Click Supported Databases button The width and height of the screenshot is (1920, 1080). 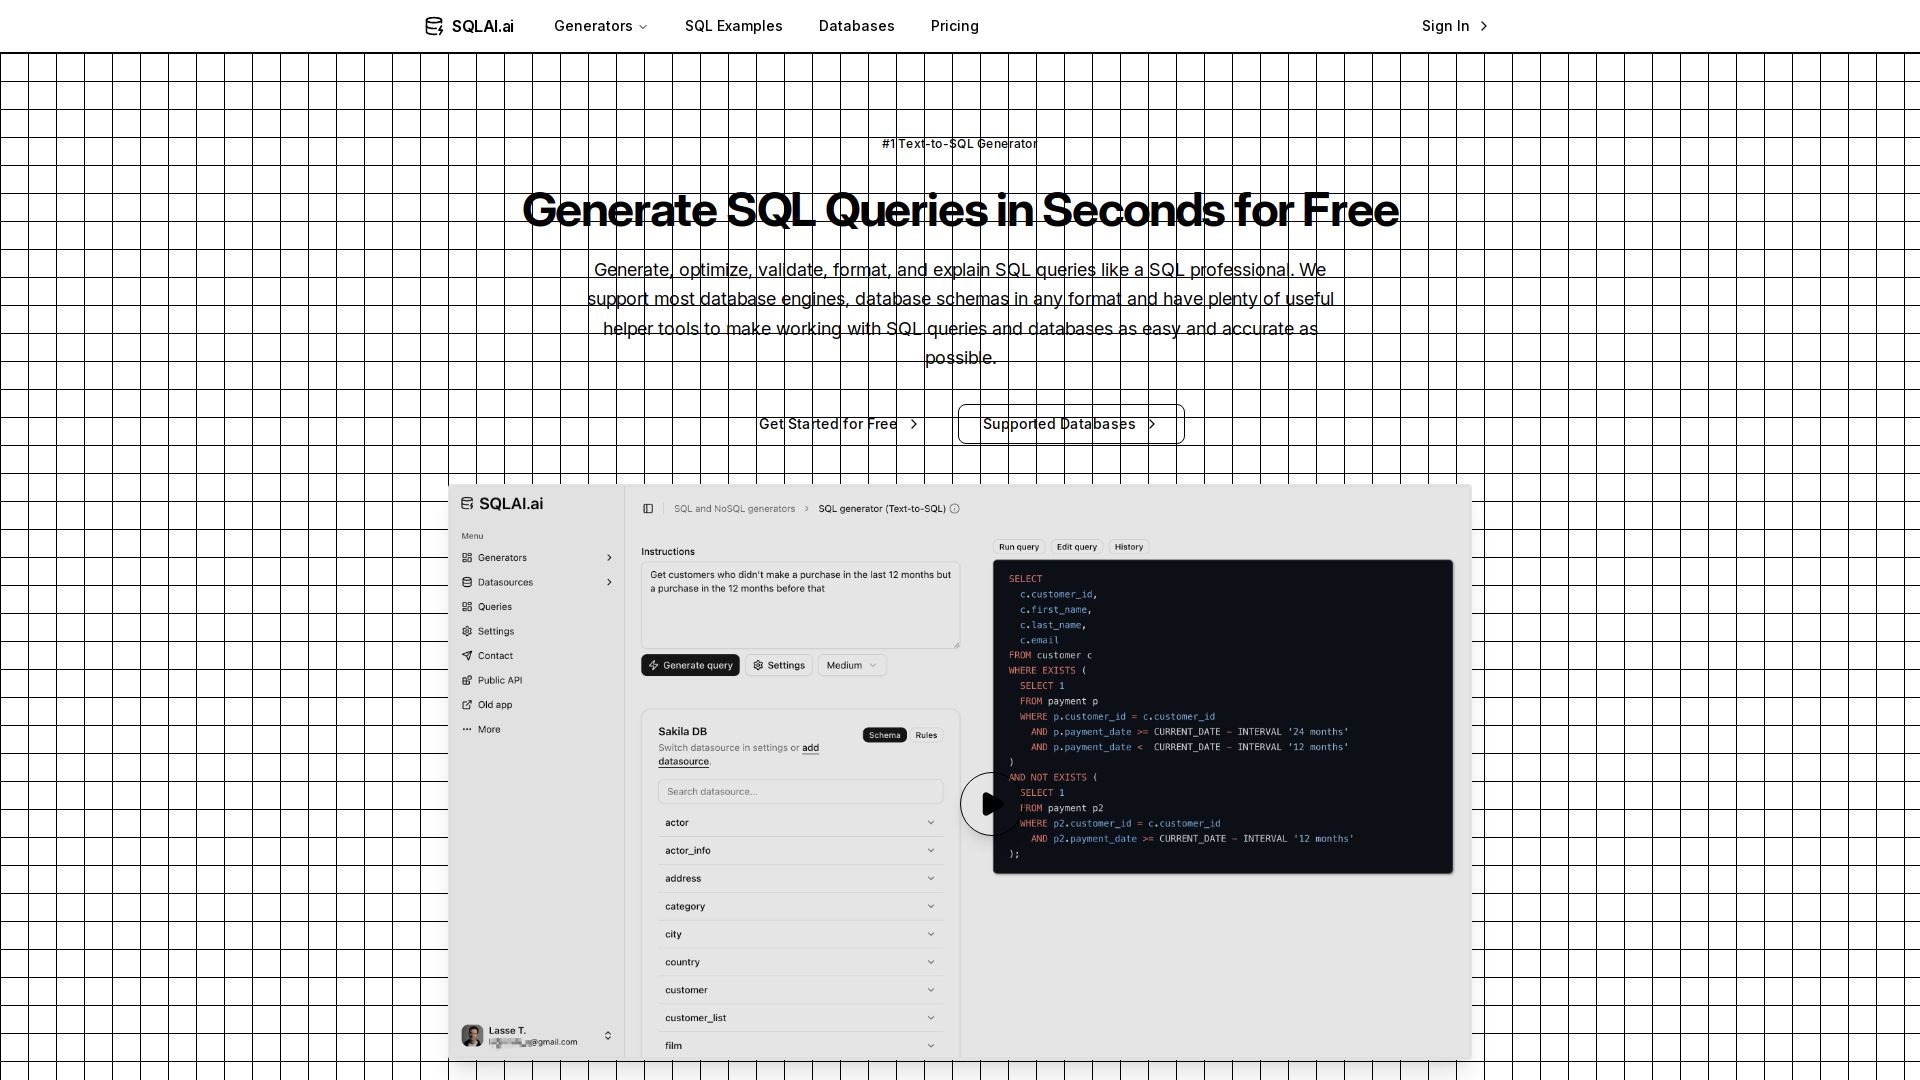coord(1070,424)
